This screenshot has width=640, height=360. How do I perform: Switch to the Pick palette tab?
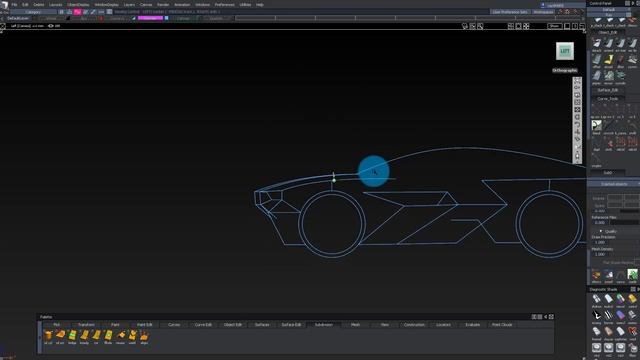coord(56,324)
